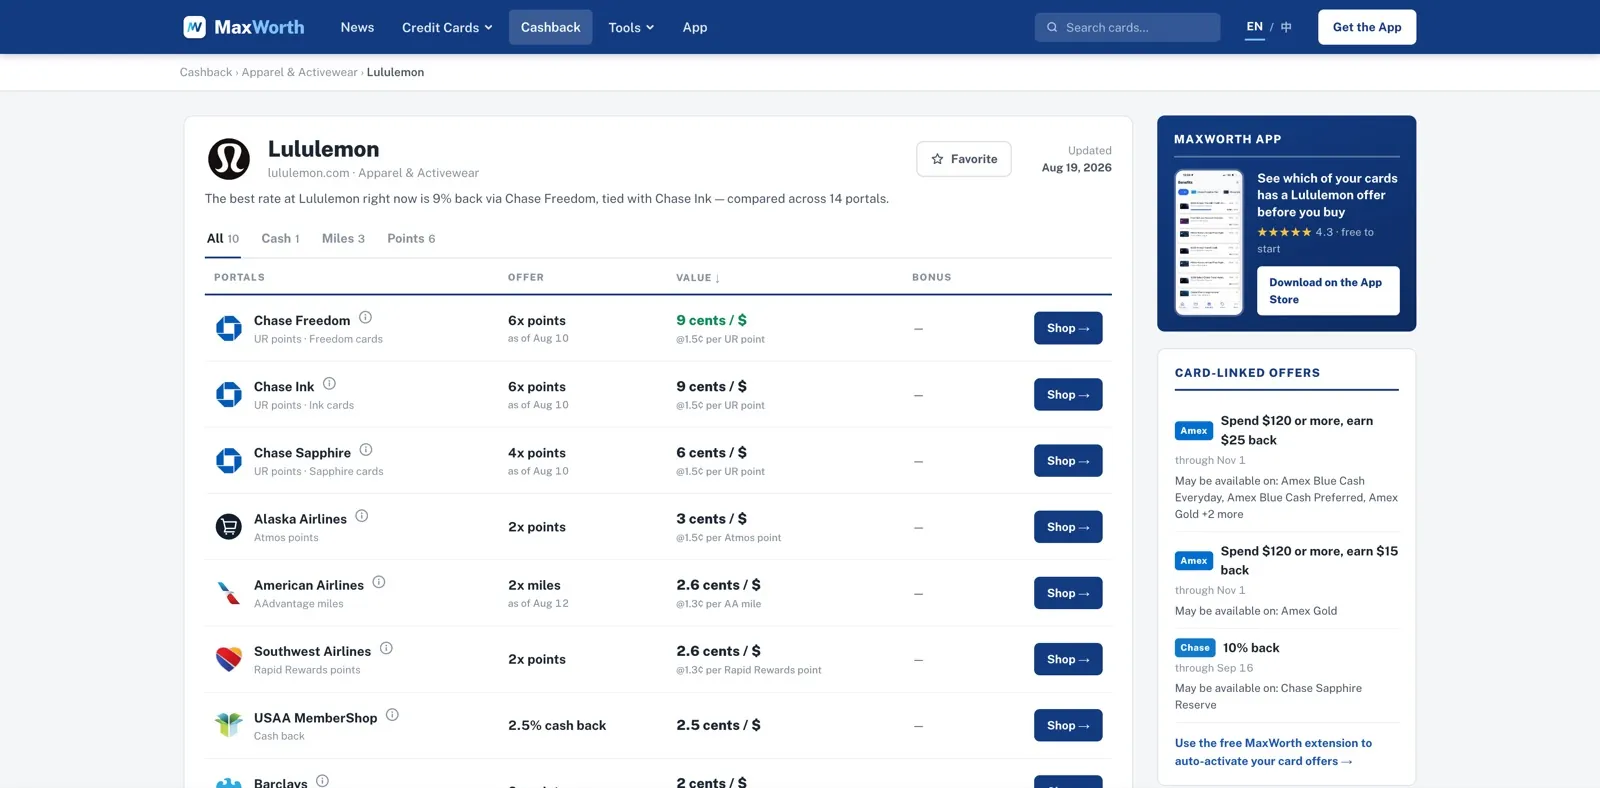The height and width of the screenshot is (788, 1600).
Task: Go to Apparel & Activewear breadcrumb
Action: pos(299,72)
